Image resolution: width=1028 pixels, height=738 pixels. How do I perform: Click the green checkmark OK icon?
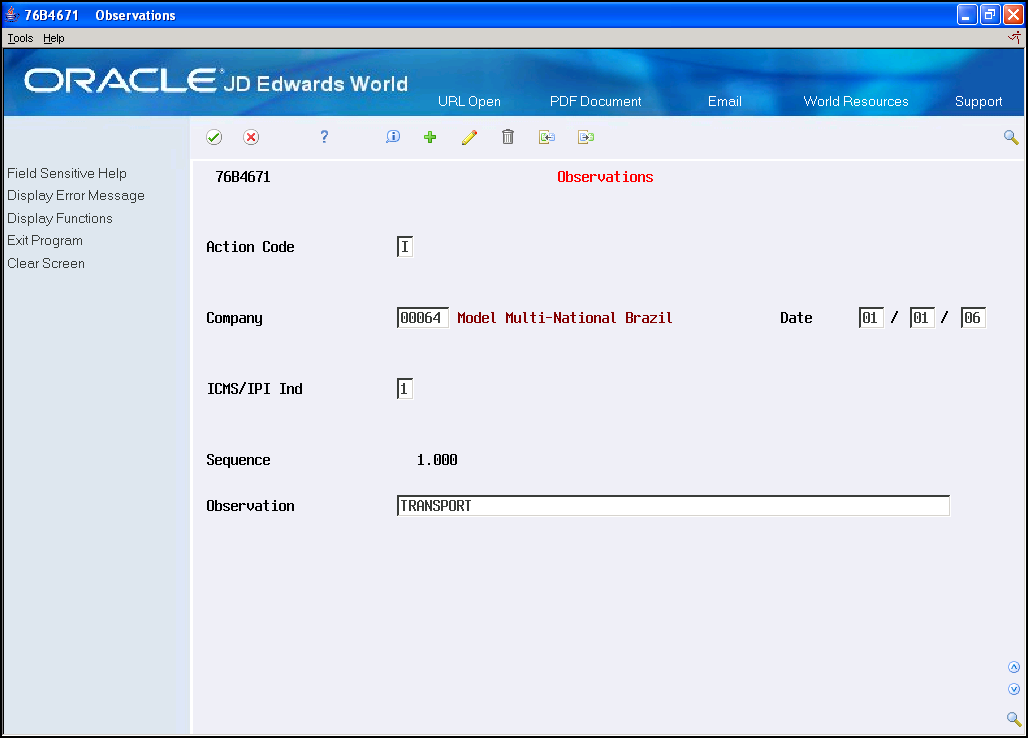click(x=214, y=137)
